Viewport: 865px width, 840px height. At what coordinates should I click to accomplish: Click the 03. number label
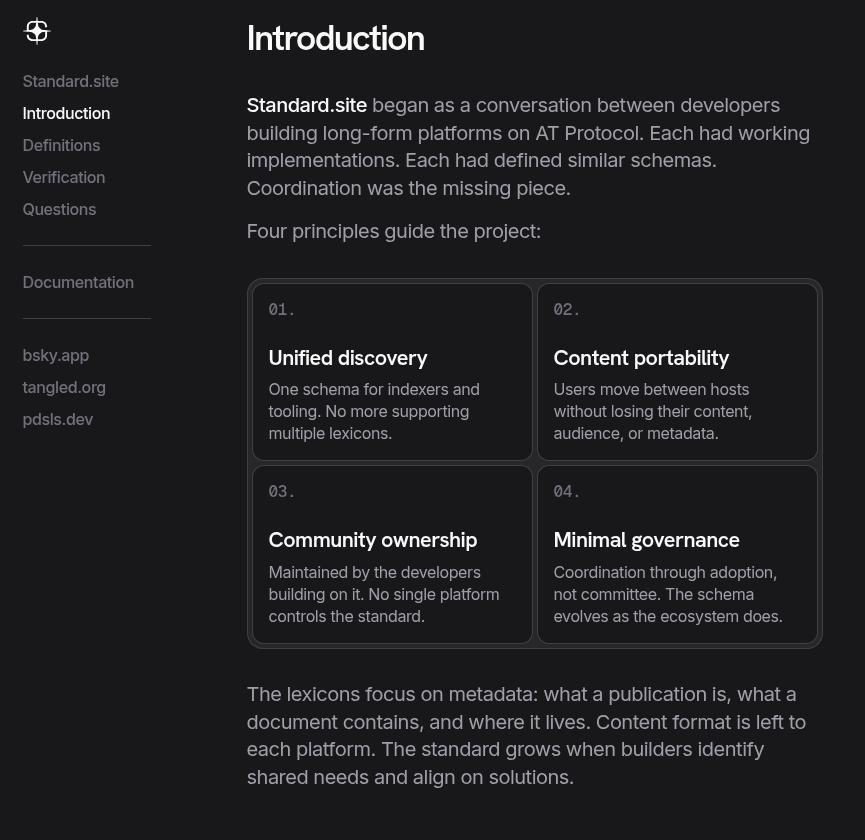[281, 492]
